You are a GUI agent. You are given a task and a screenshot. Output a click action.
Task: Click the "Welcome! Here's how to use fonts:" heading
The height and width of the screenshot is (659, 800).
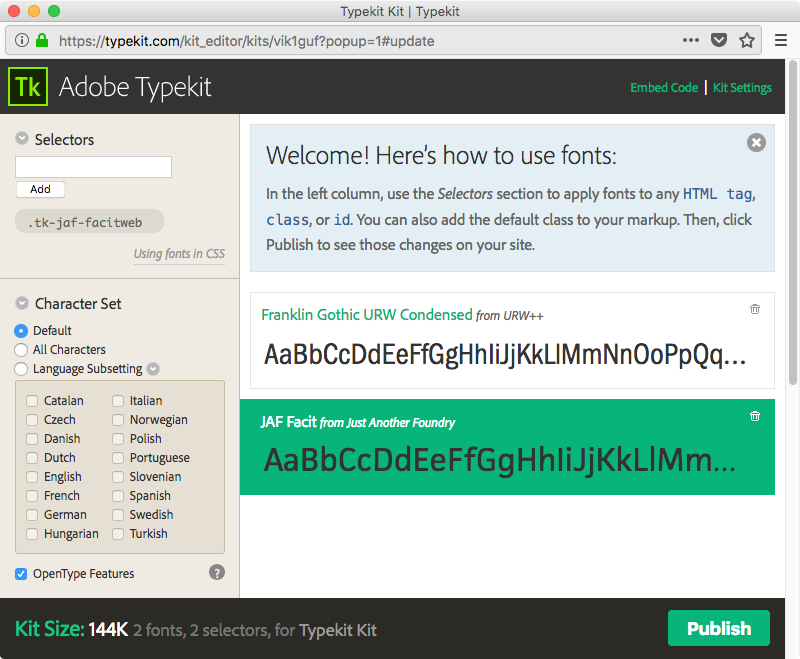(441, 155)
